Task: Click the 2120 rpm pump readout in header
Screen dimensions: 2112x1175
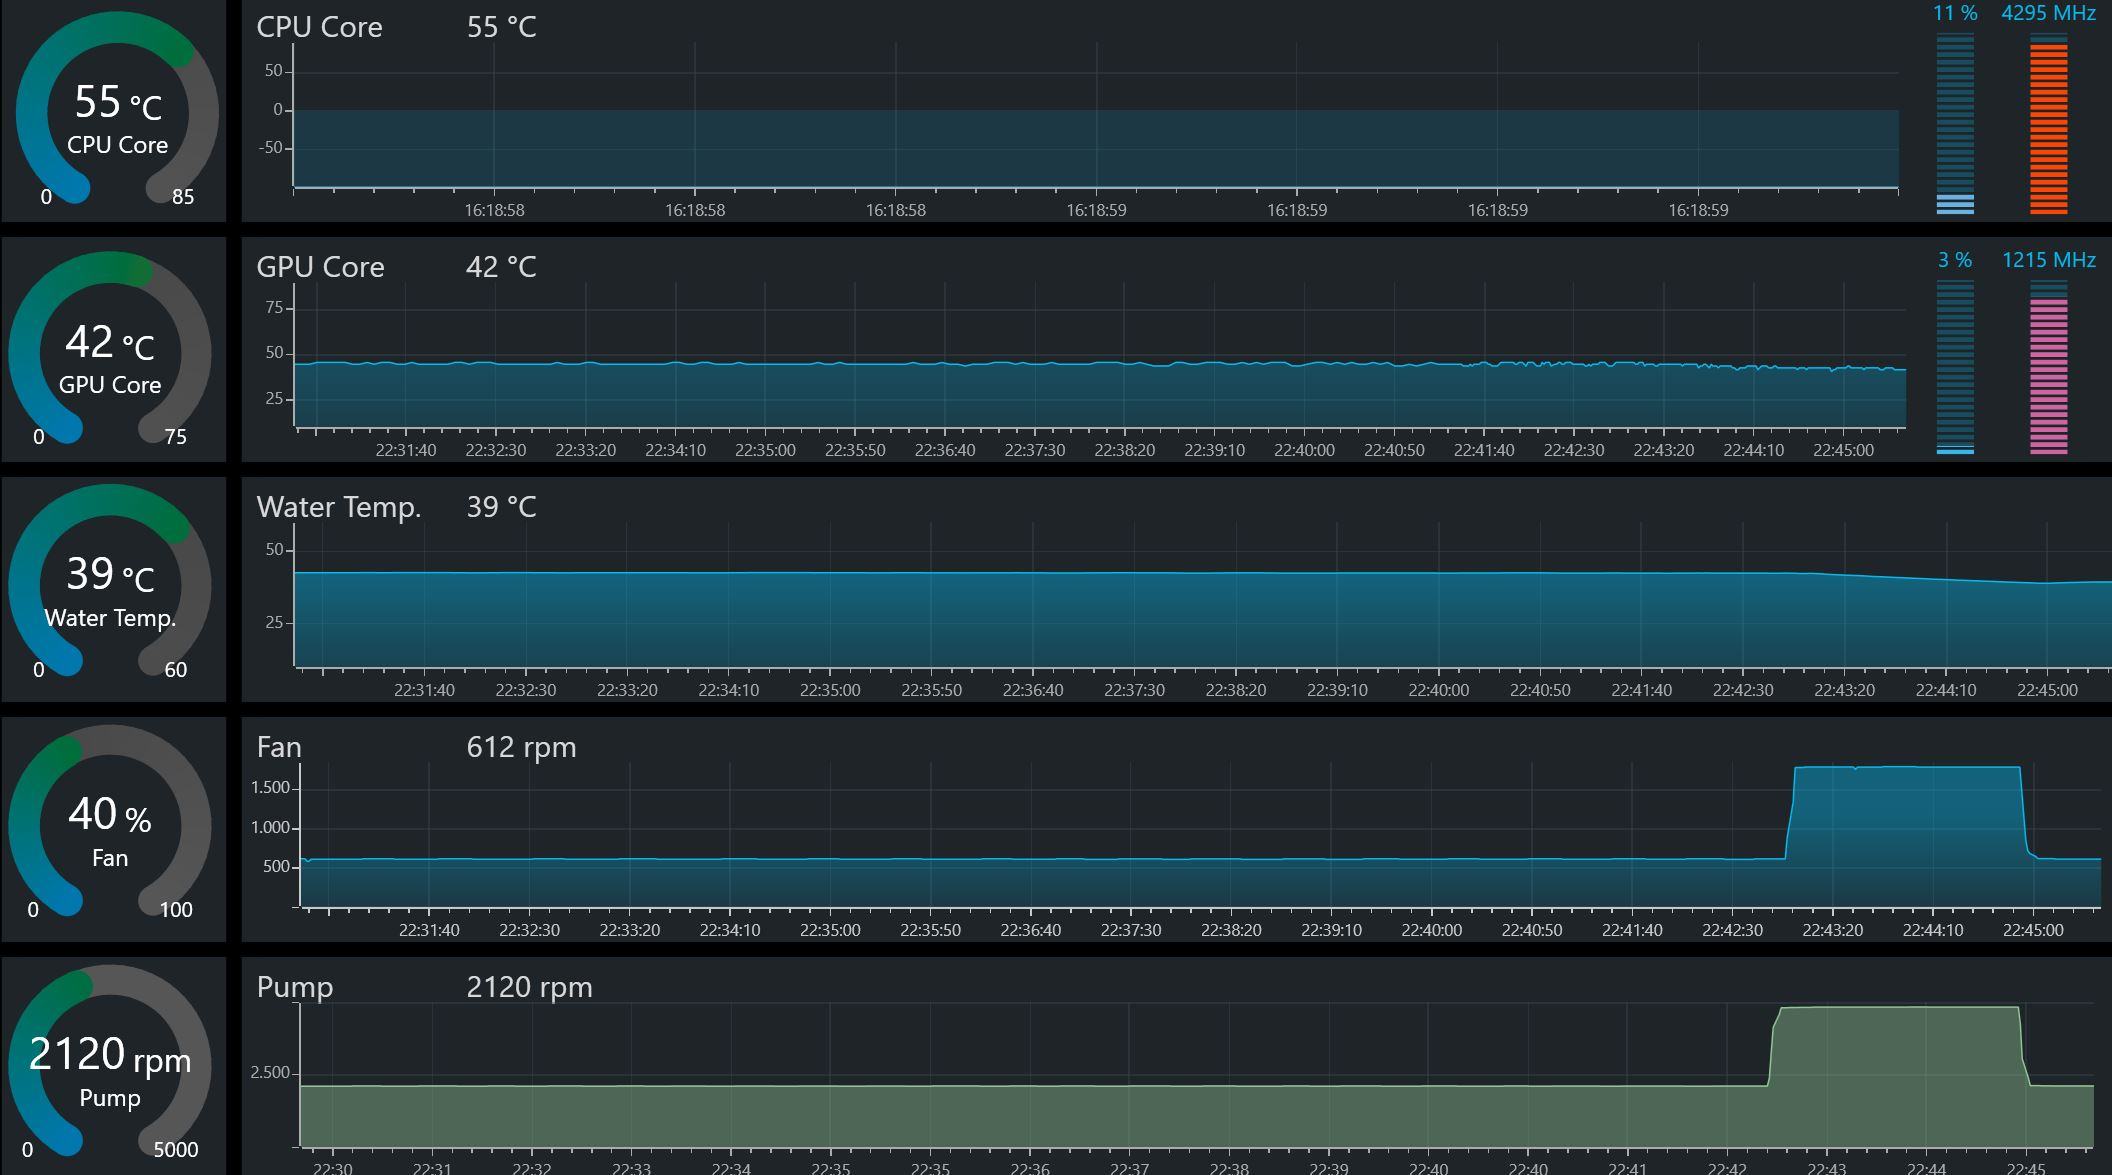Action: [529, 987]
